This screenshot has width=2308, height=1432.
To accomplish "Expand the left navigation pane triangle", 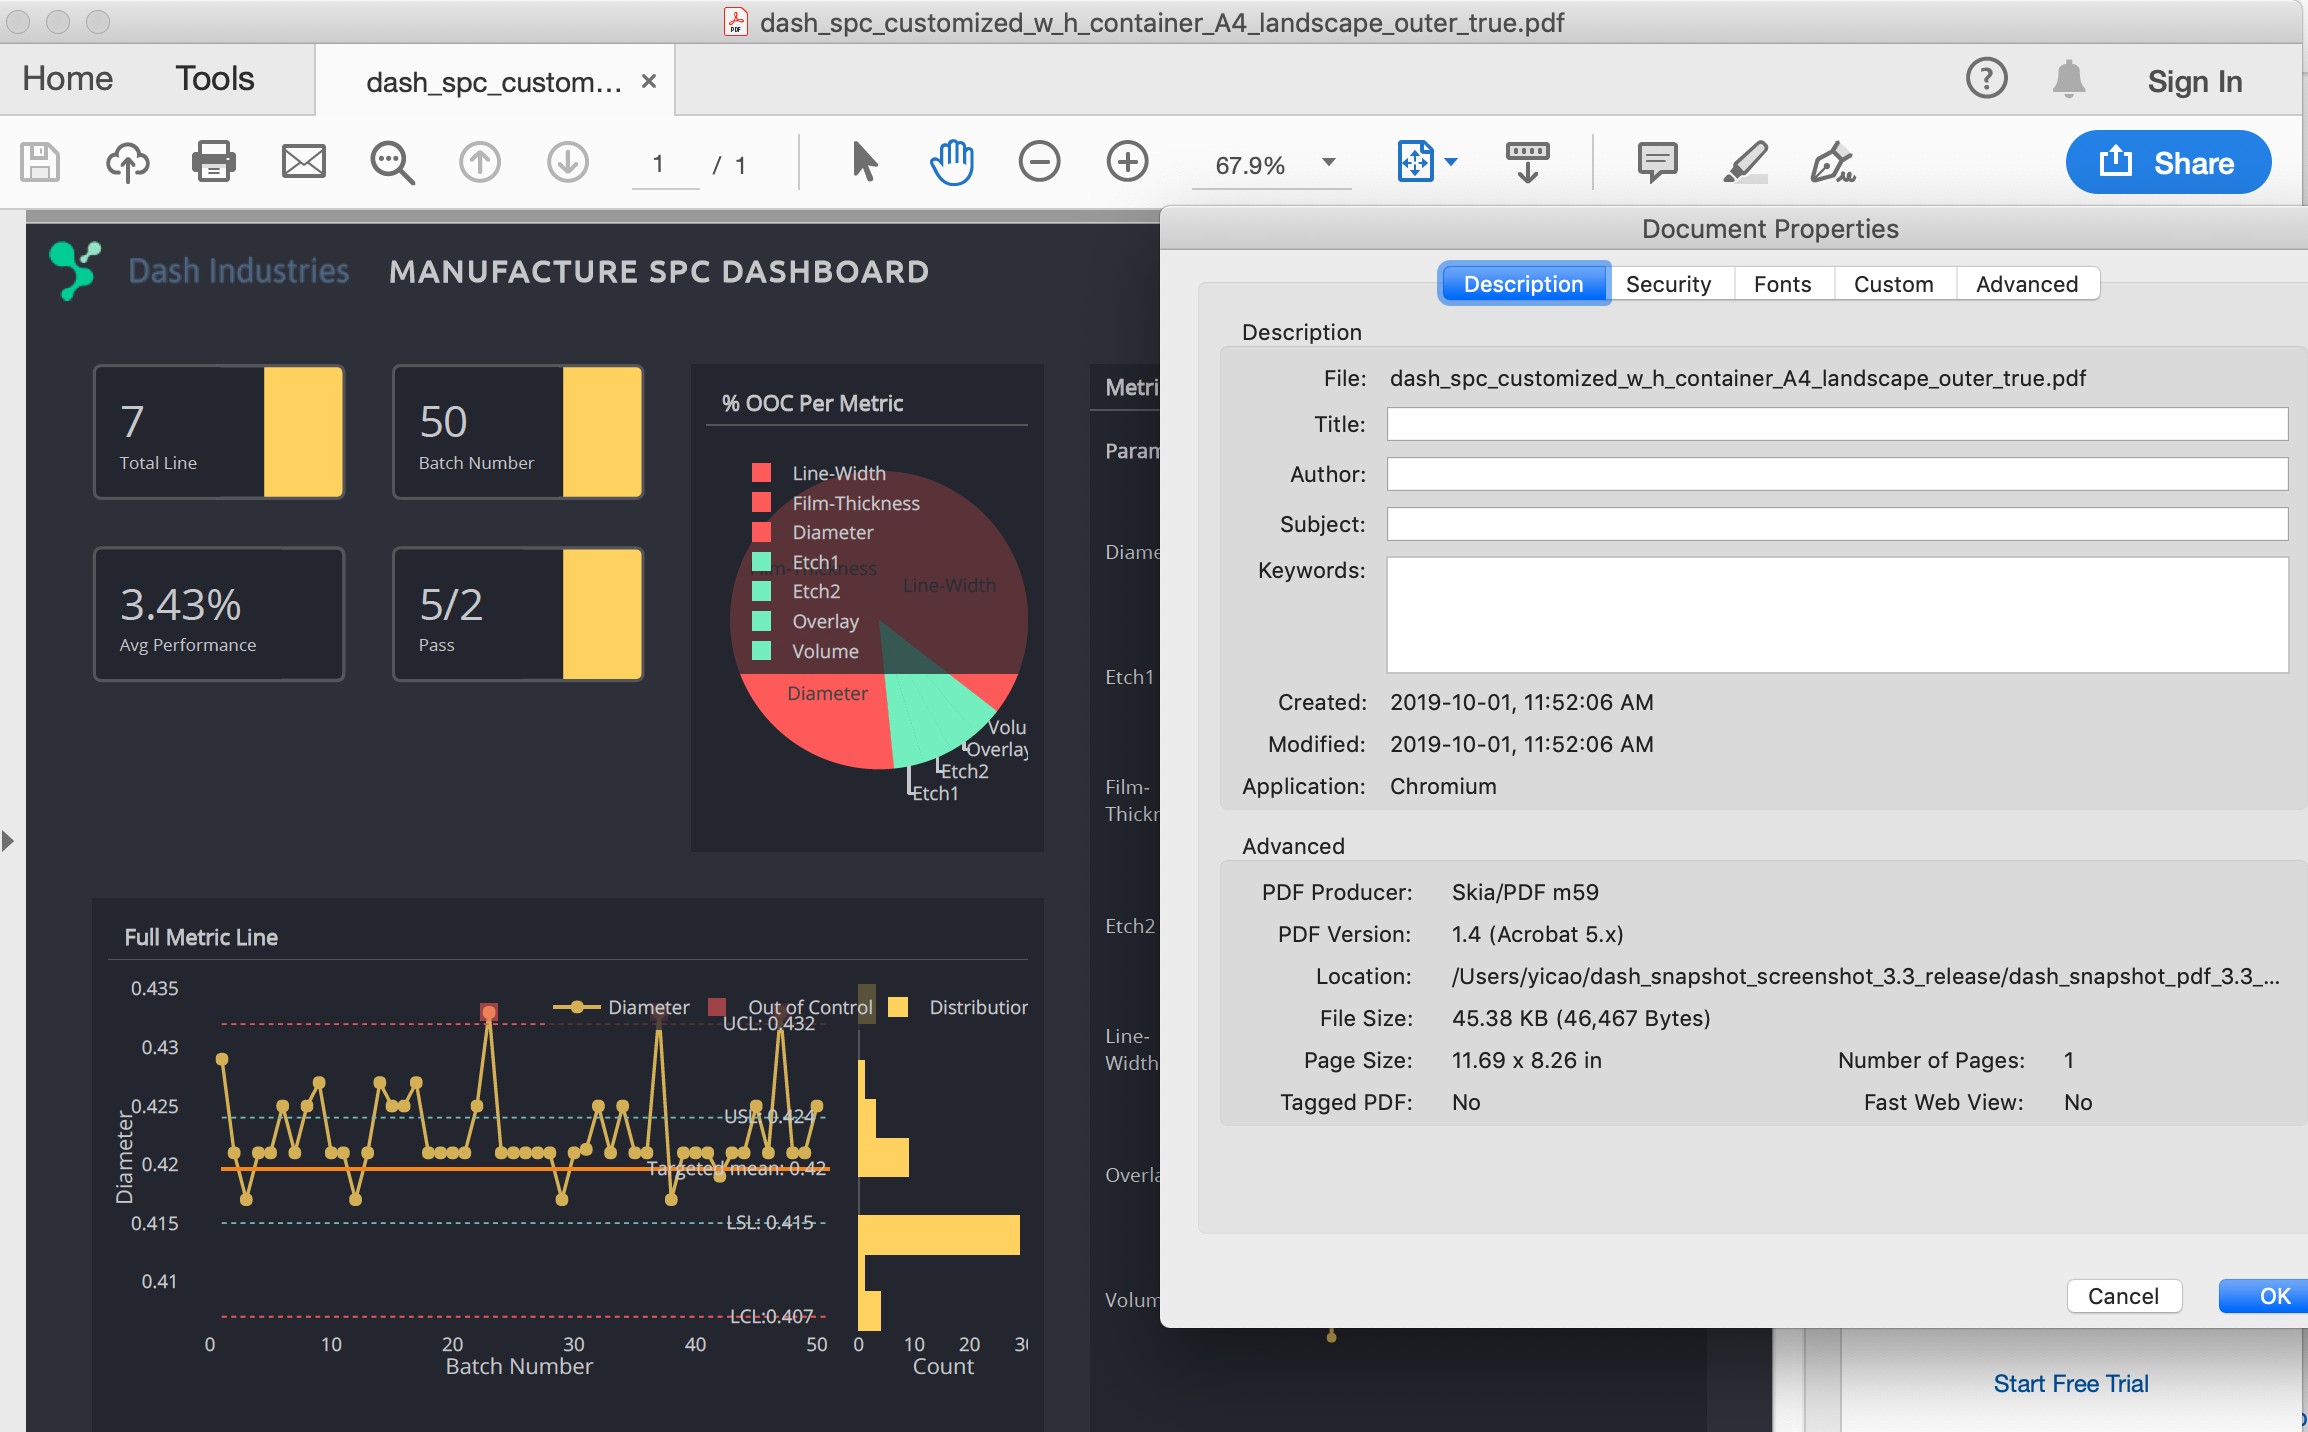I will click(x=8, y=841).
